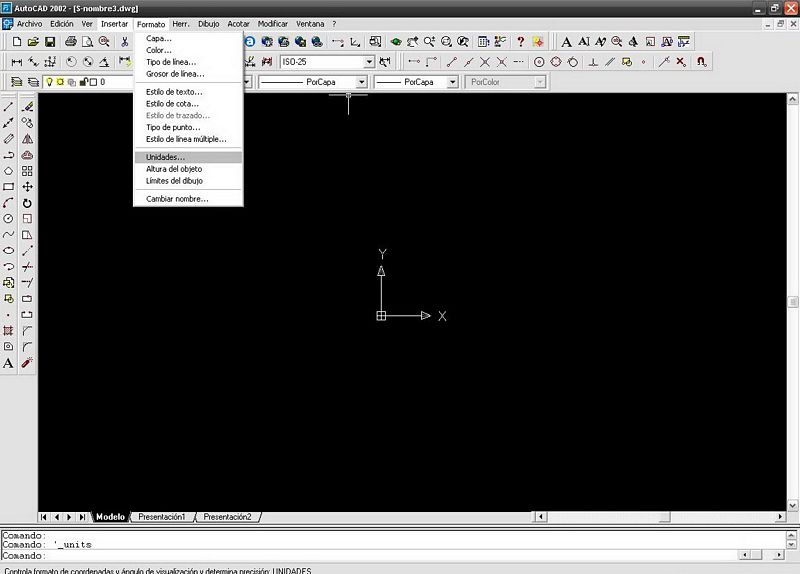Click the Multiline Text A icon in text toolbar
Image resolution: width=800 pixels, height=574 pixels.
pos(566,42)
